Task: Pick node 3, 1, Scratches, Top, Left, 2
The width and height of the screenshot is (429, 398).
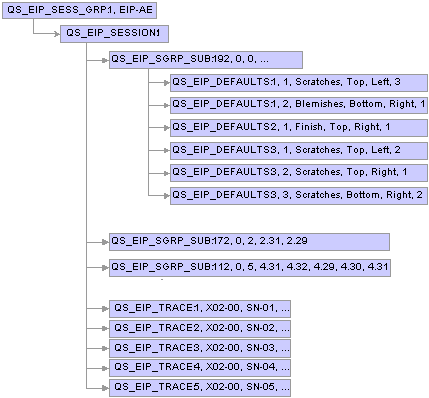Action: 299,151
